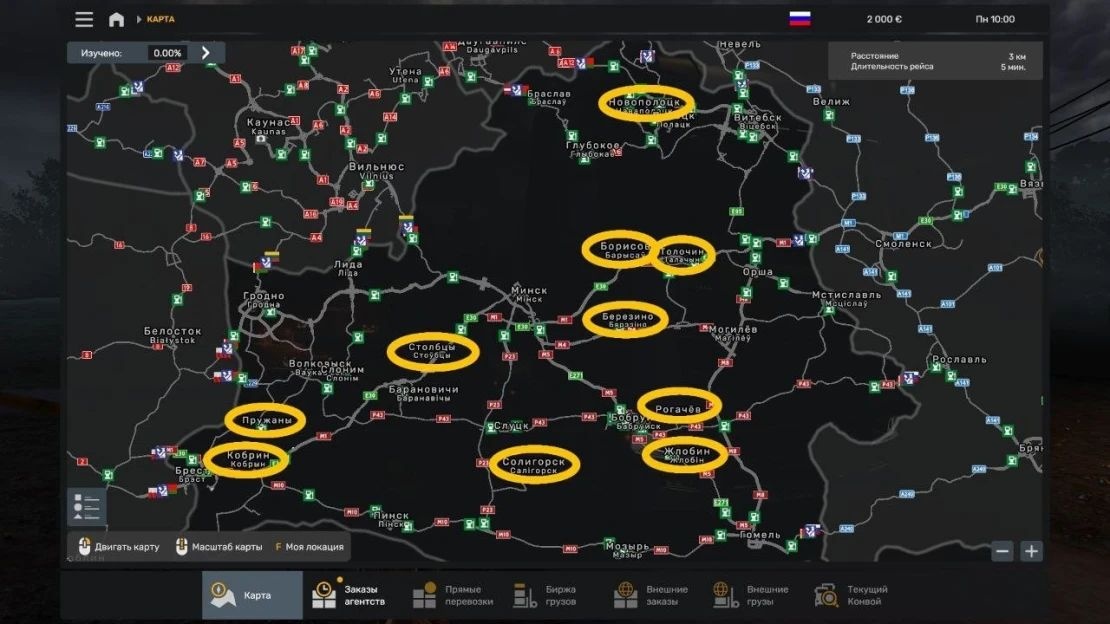Viewport: 1110px width, 624px height.
Task: Click the КАРТА breadcrumb label
Action: [161, 19]
